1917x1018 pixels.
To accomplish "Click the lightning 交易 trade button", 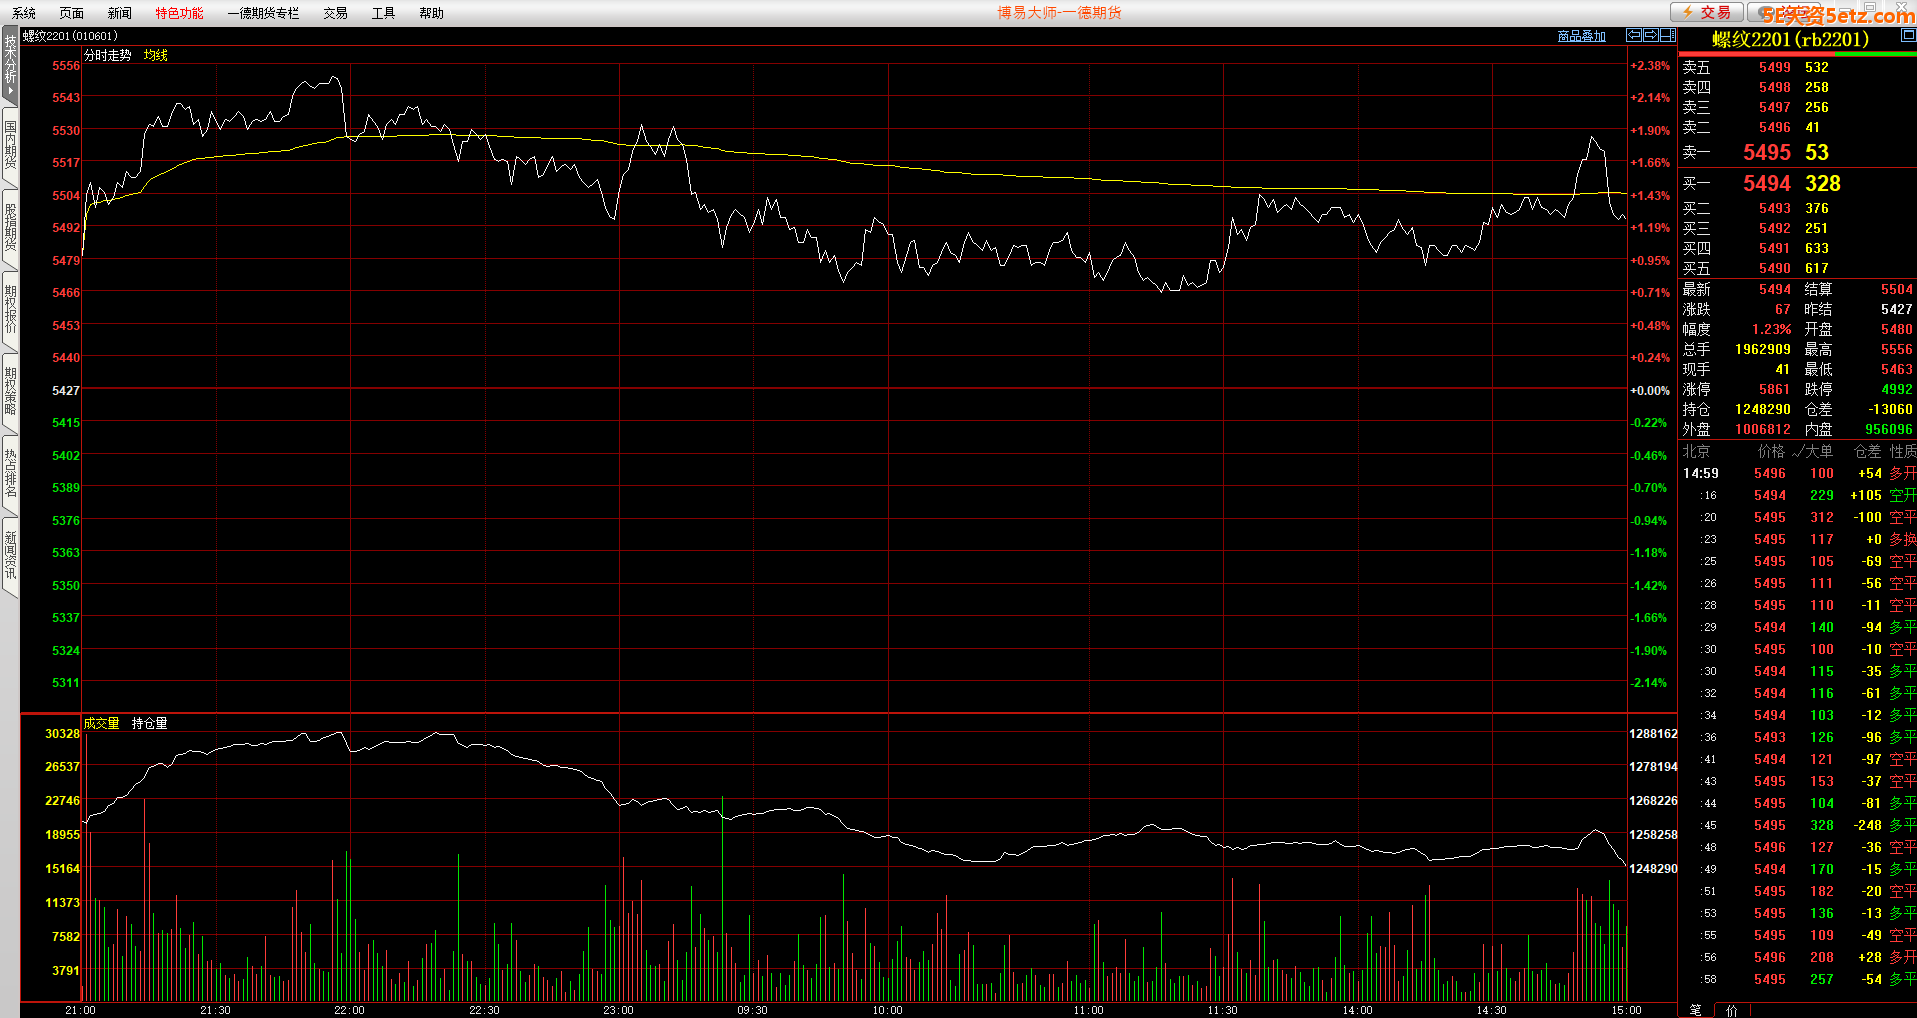I will click(x=1707, y=12).
